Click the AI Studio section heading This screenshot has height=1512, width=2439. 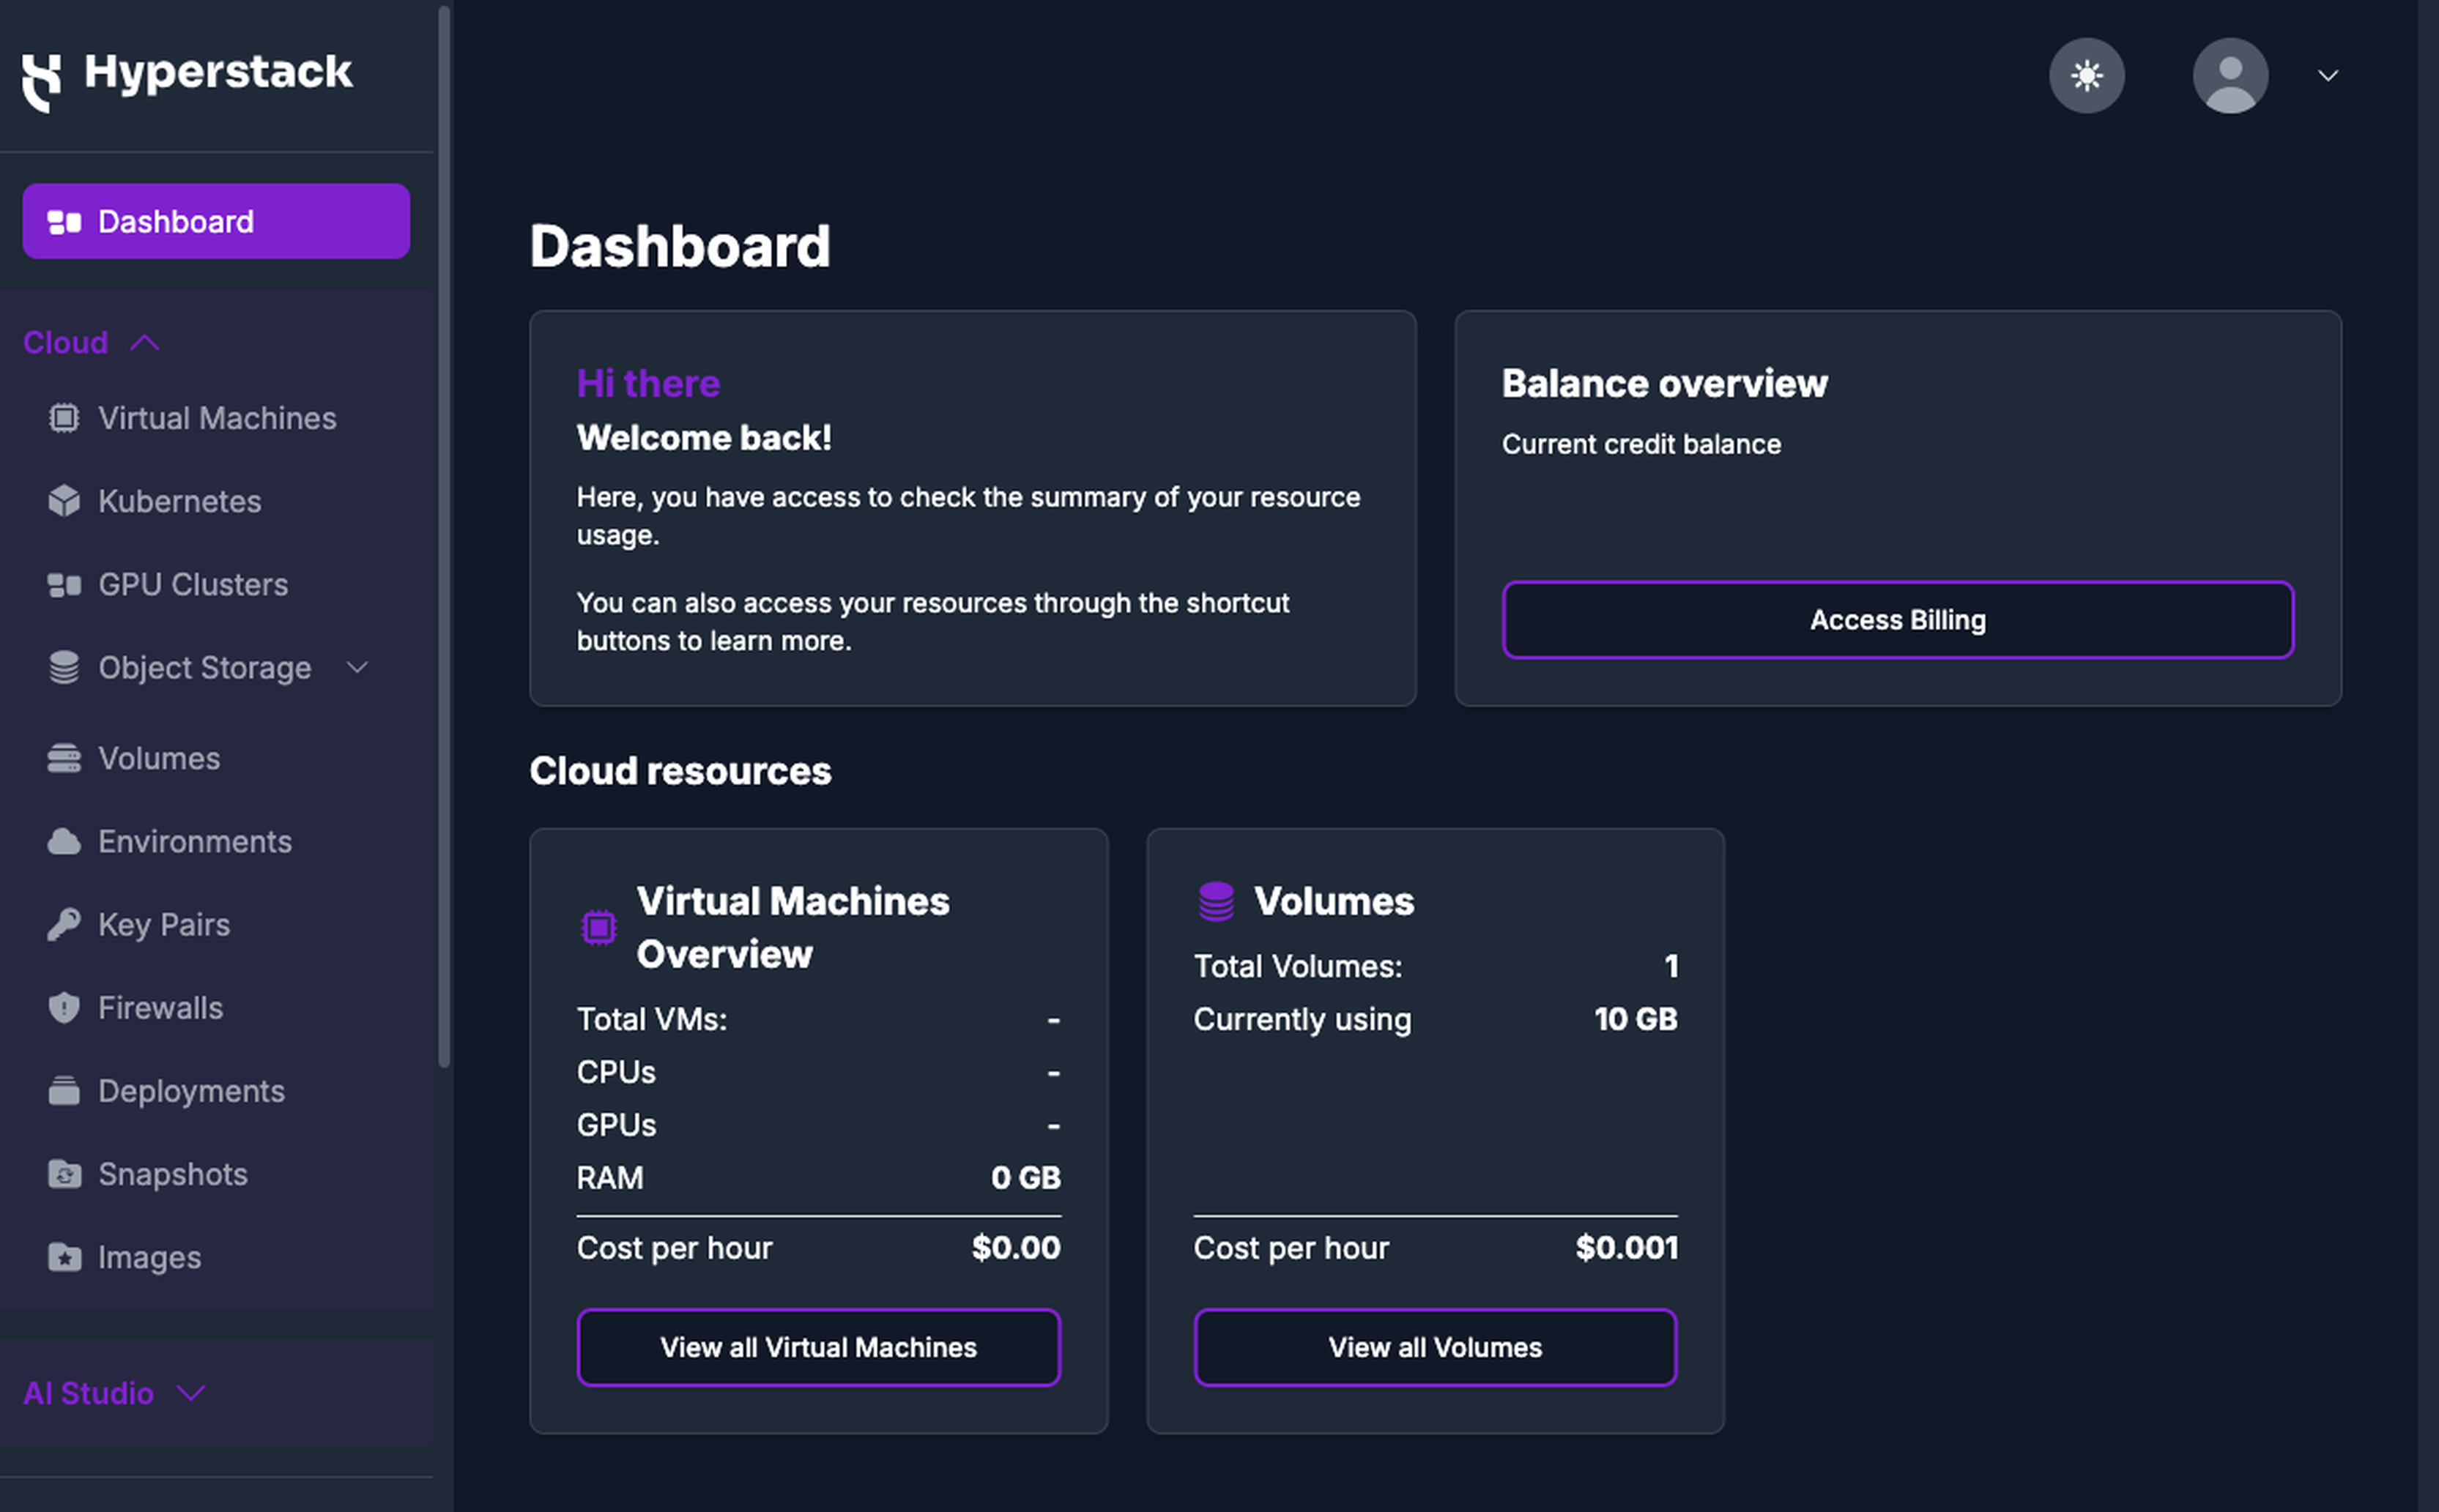point(88,1394)
